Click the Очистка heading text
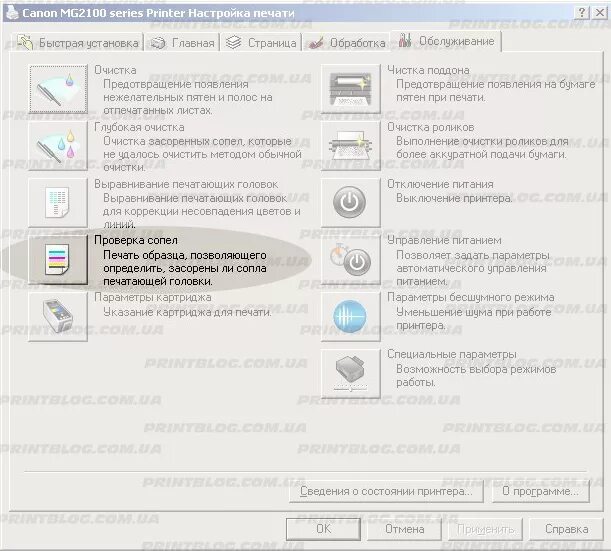The height and width of the screenshot is (551, 611). click(x=115, y=70)
